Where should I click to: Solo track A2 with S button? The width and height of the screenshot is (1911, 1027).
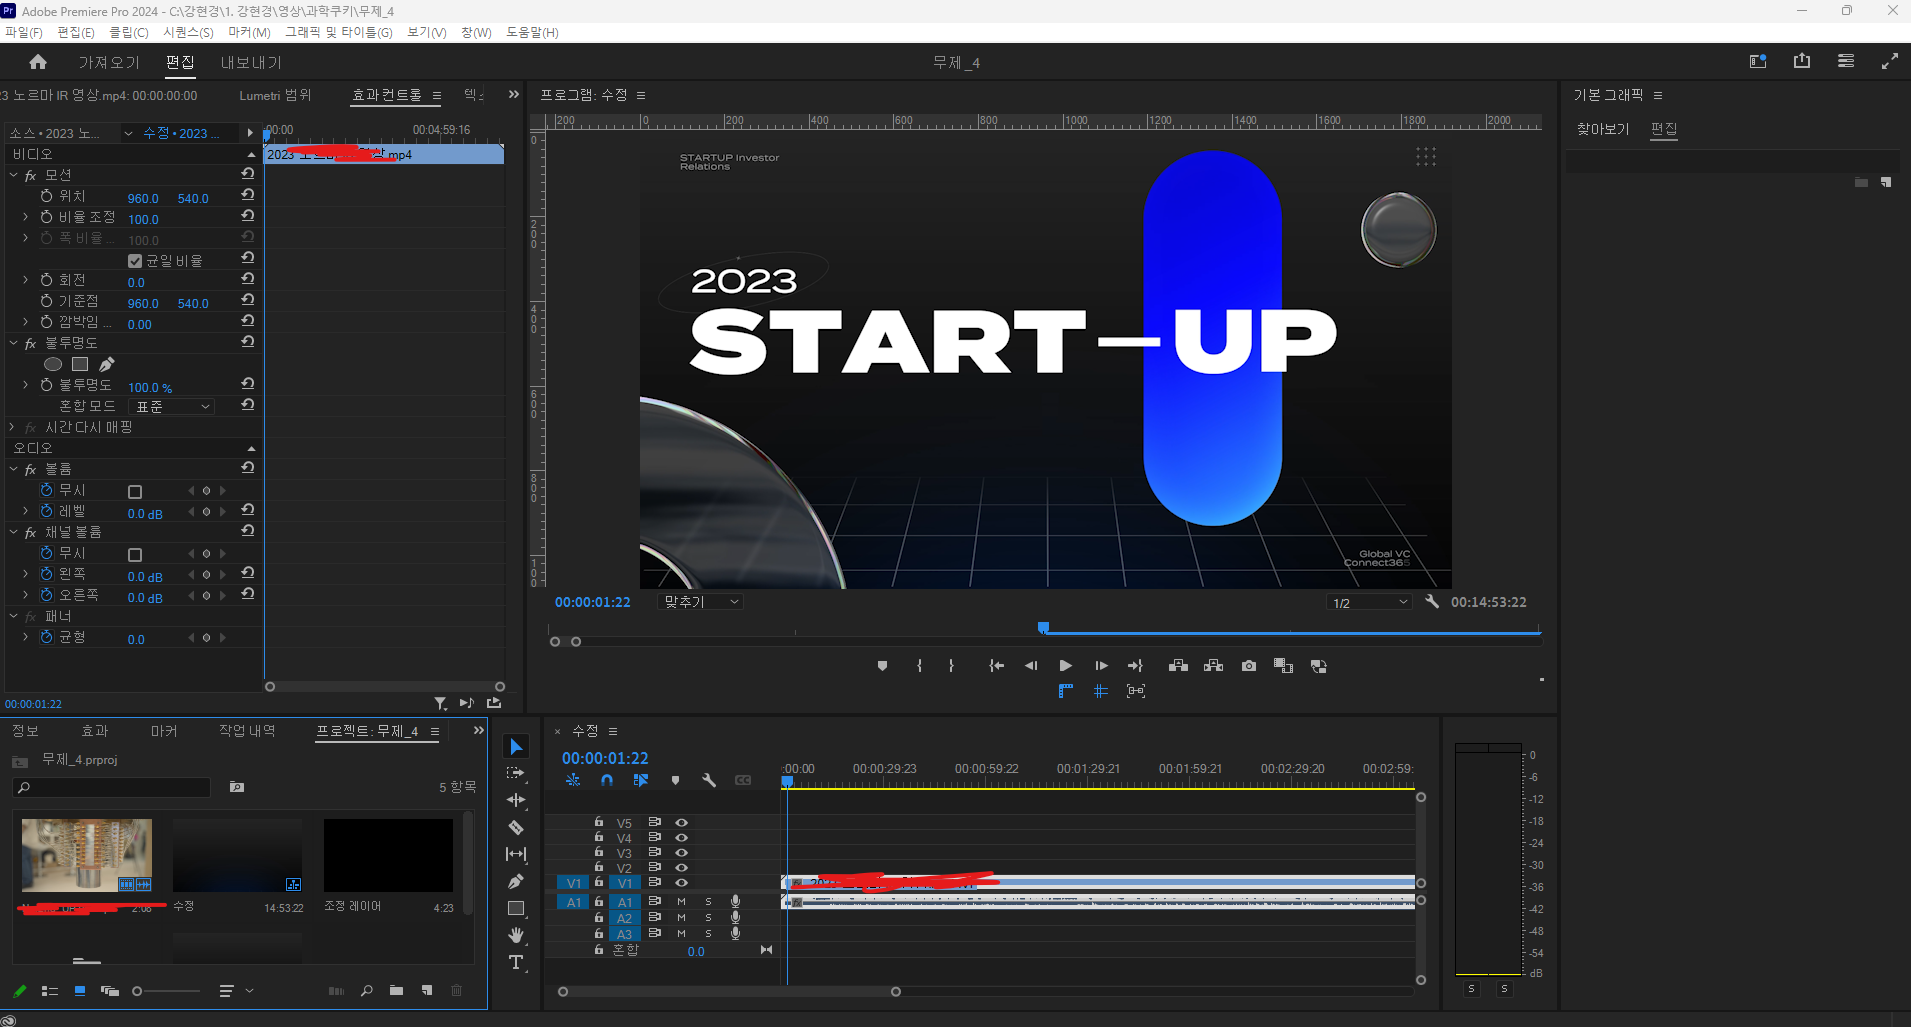pyautogui.click(x=708, y=918)
